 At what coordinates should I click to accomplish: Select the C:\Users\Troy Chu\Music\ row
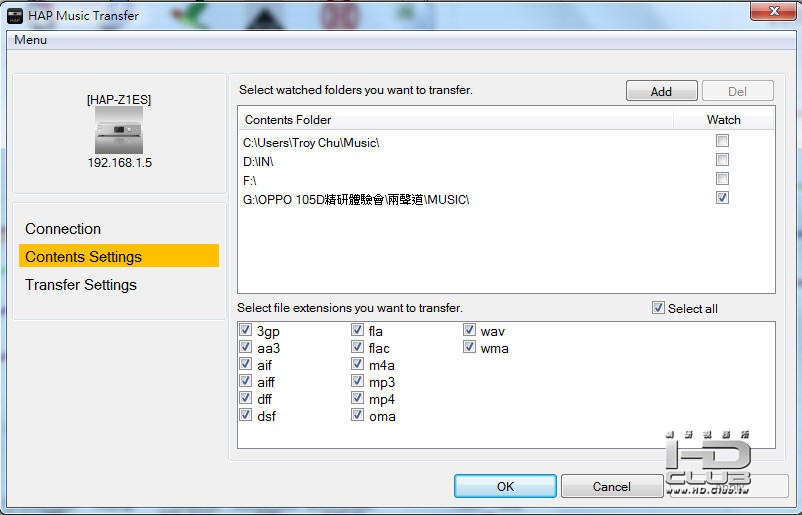tap(506, 142)
